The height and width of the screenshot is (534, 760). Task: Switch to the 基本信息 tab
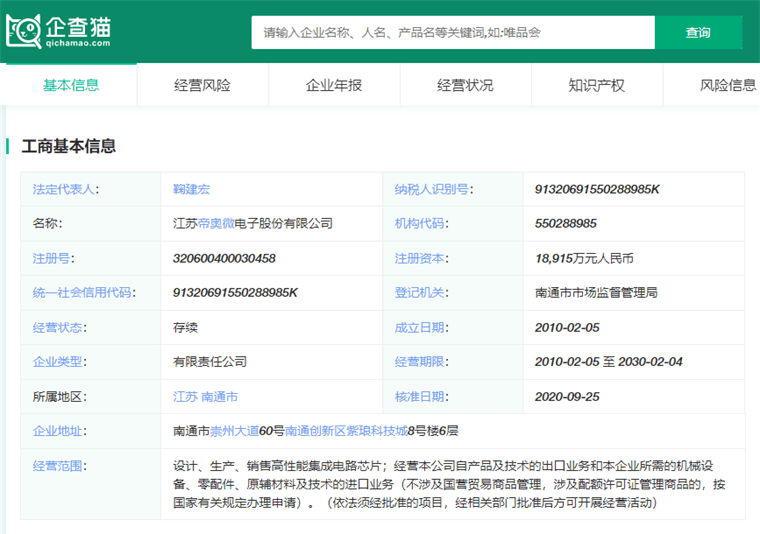[71, 85]
